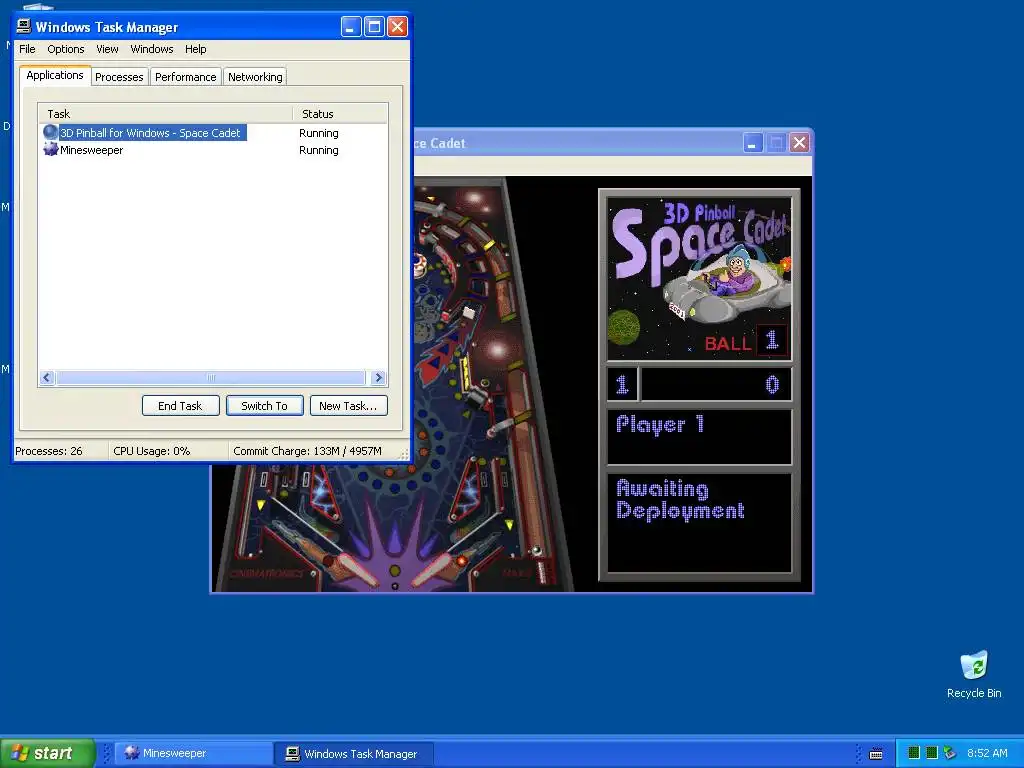Click the horizontal scrollbar thumb in task list

210,377
